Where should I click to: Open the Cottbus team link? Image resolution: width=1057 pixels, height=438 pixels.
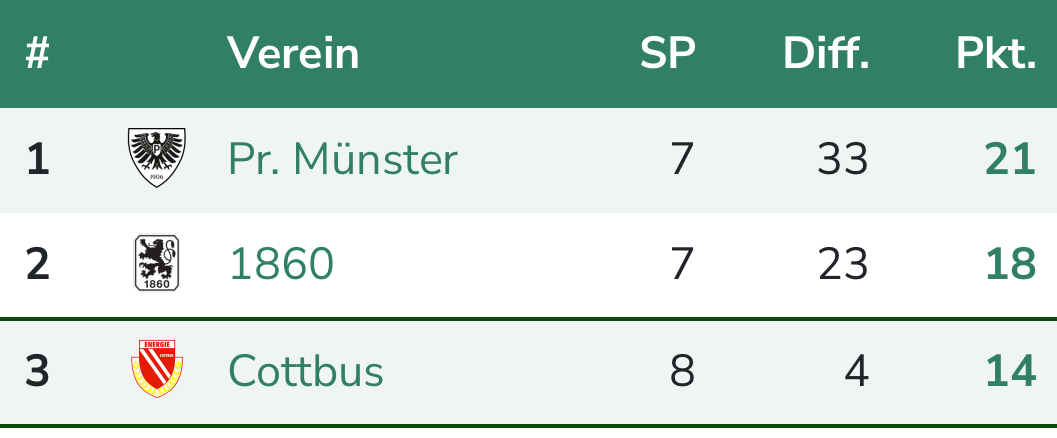(x=306, y=371)
